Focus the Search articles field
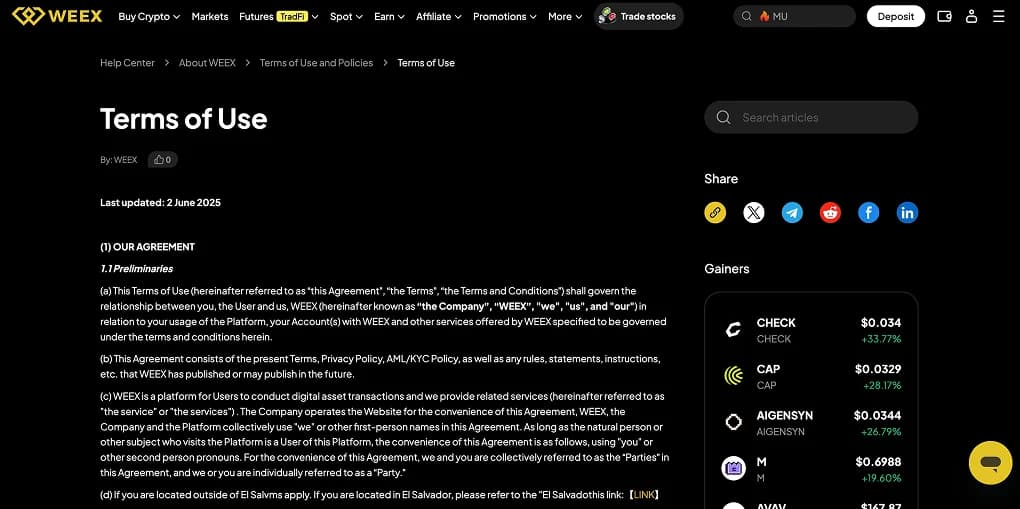This screenshot has height=509, width=1020. pos(811,117)
